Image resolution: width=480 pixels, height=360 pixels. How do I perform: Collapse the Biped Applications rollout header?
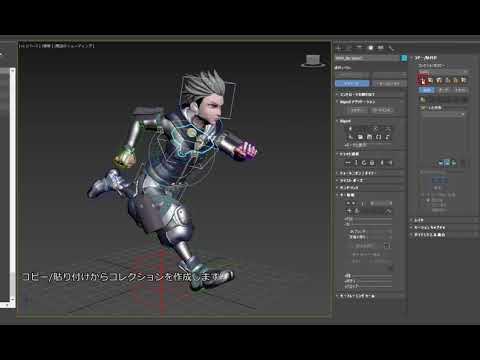click(369, 102)
